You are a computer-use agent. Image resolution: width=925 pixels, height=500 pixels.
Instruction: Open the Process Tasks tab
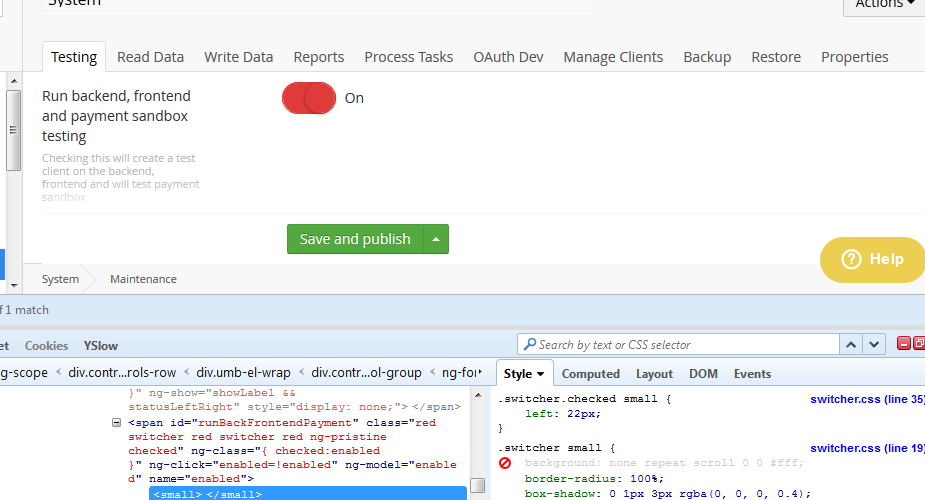(x=408, y=57)
